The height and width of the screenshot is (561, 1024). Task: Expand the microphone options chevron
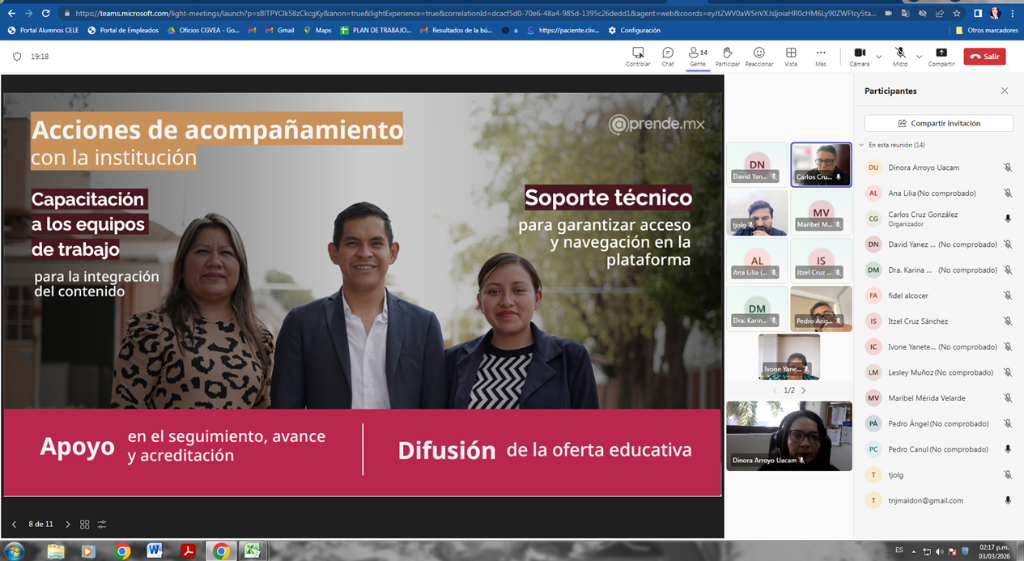click(920, 57)
